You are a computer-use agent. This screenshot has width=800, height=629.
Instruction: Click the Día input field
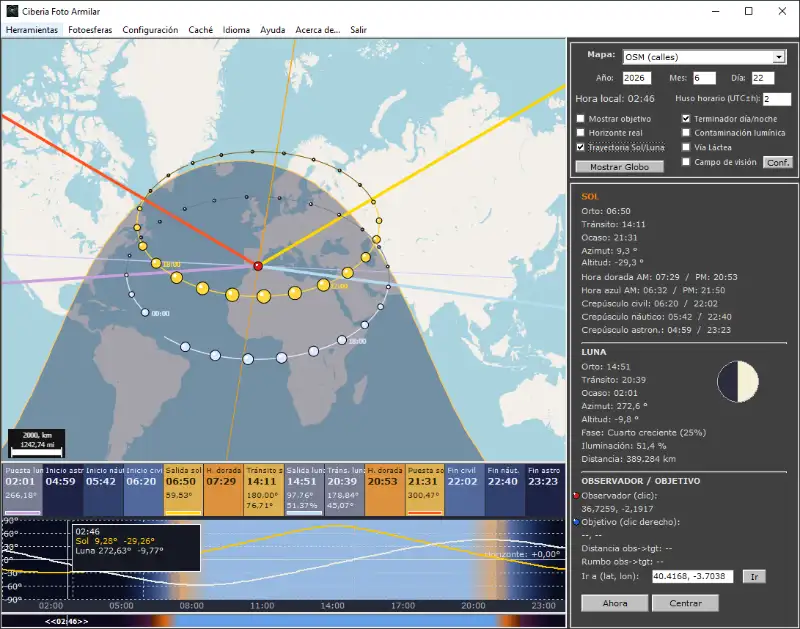click(763, 78)
